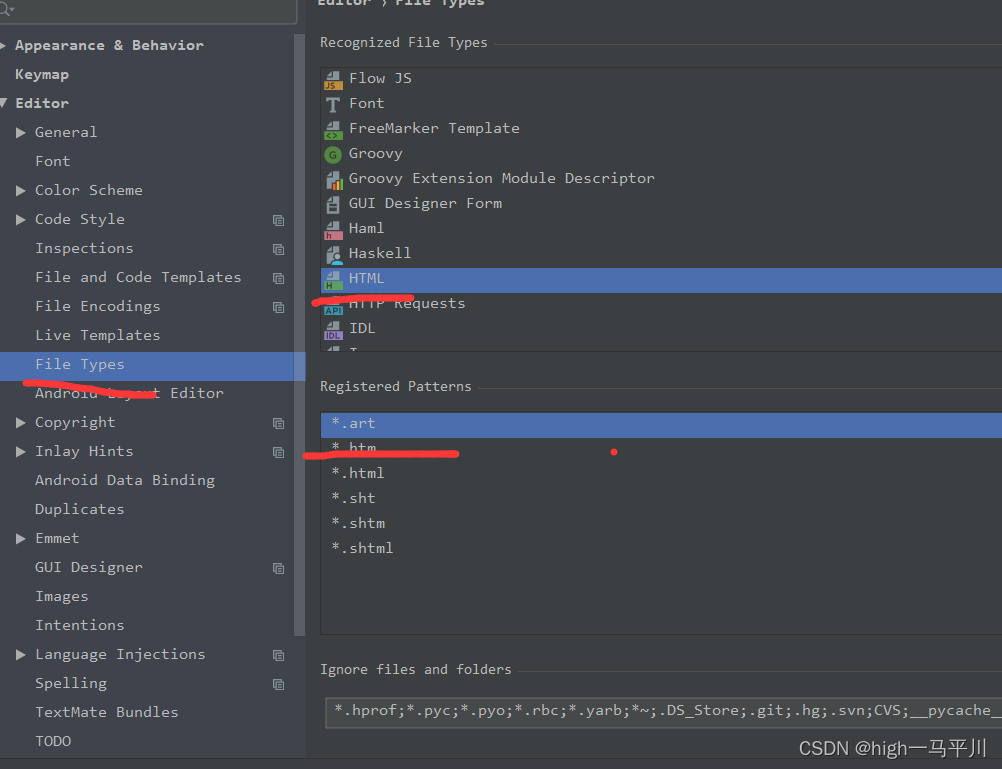
Task: Select the *.html registered pattern
Action: pos(661,473)
